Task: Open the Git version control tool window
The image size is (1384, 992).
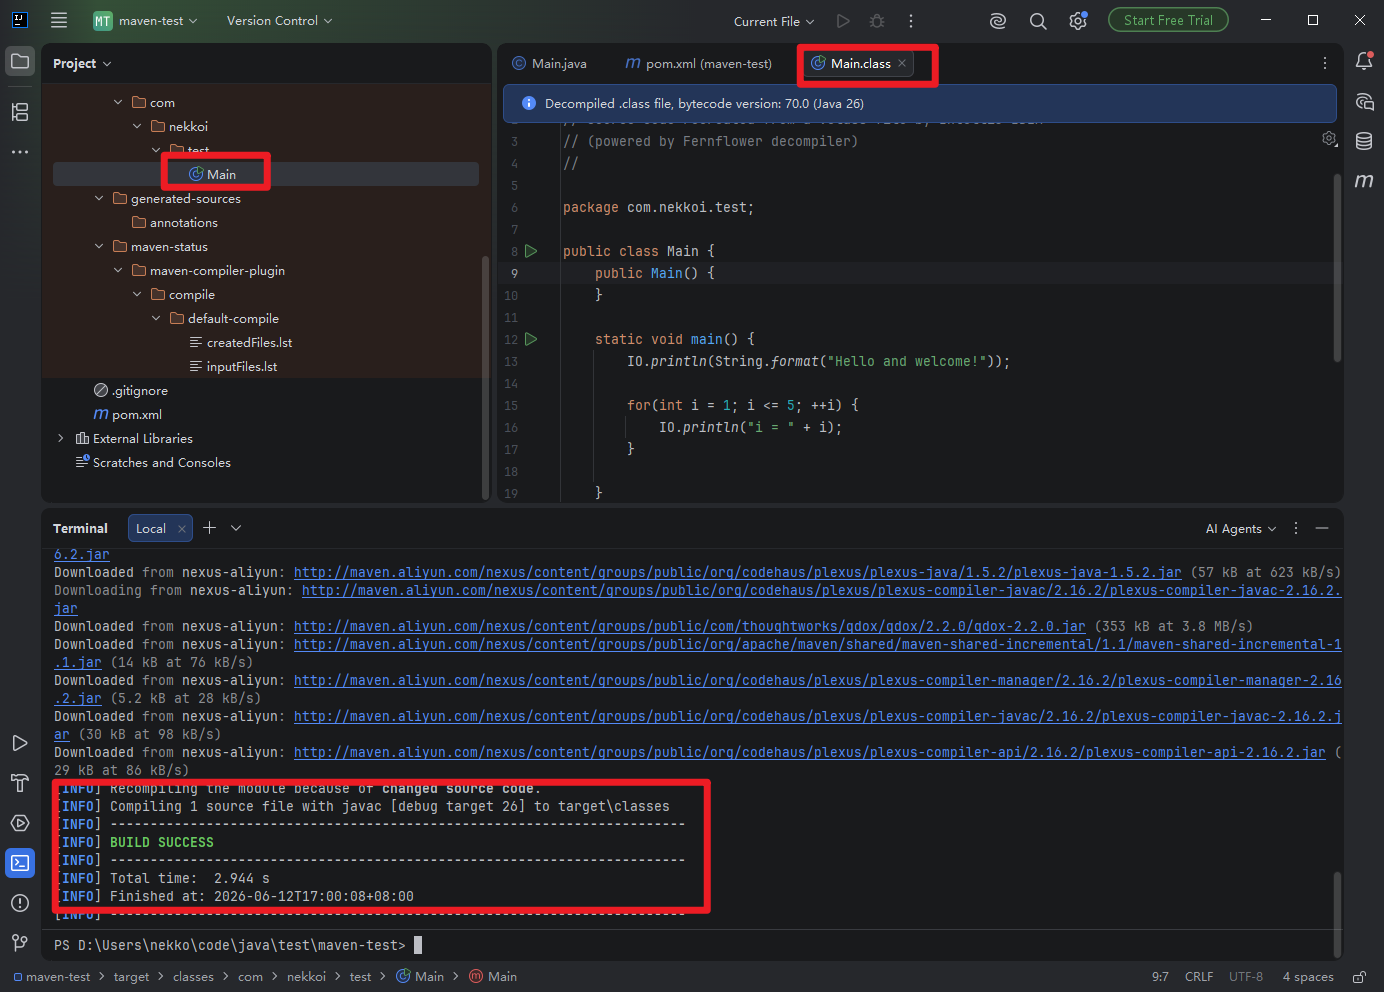Action: click(x=20, y=943)
